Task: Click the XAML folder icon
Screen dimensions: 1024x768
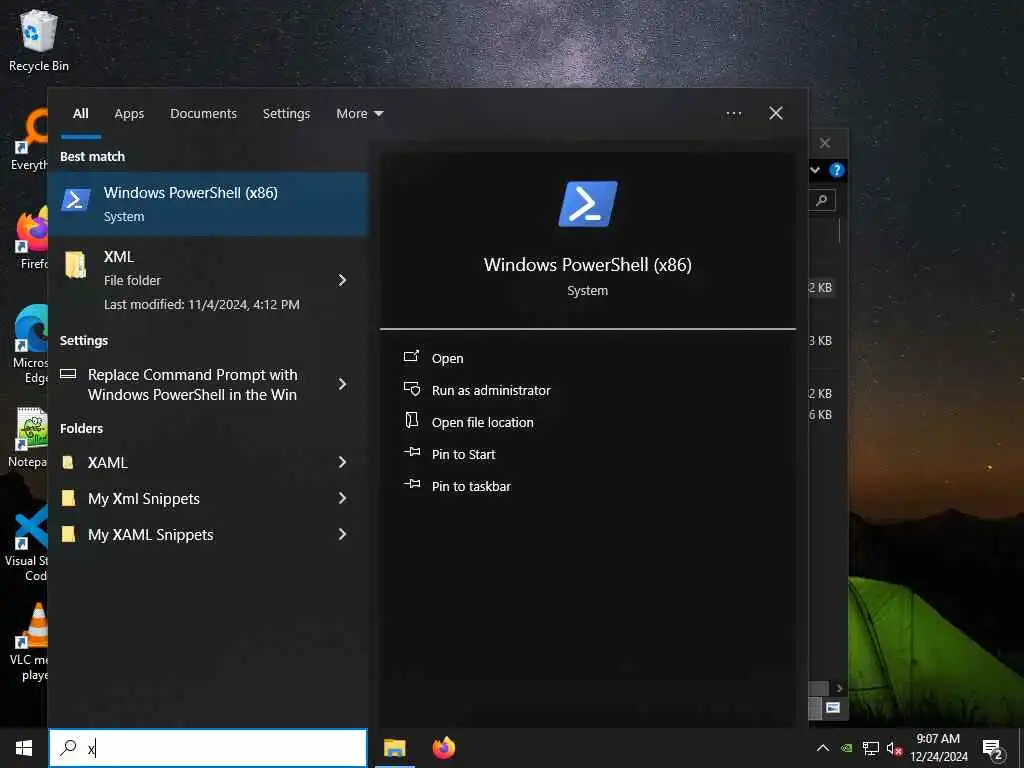Action: 67,462
